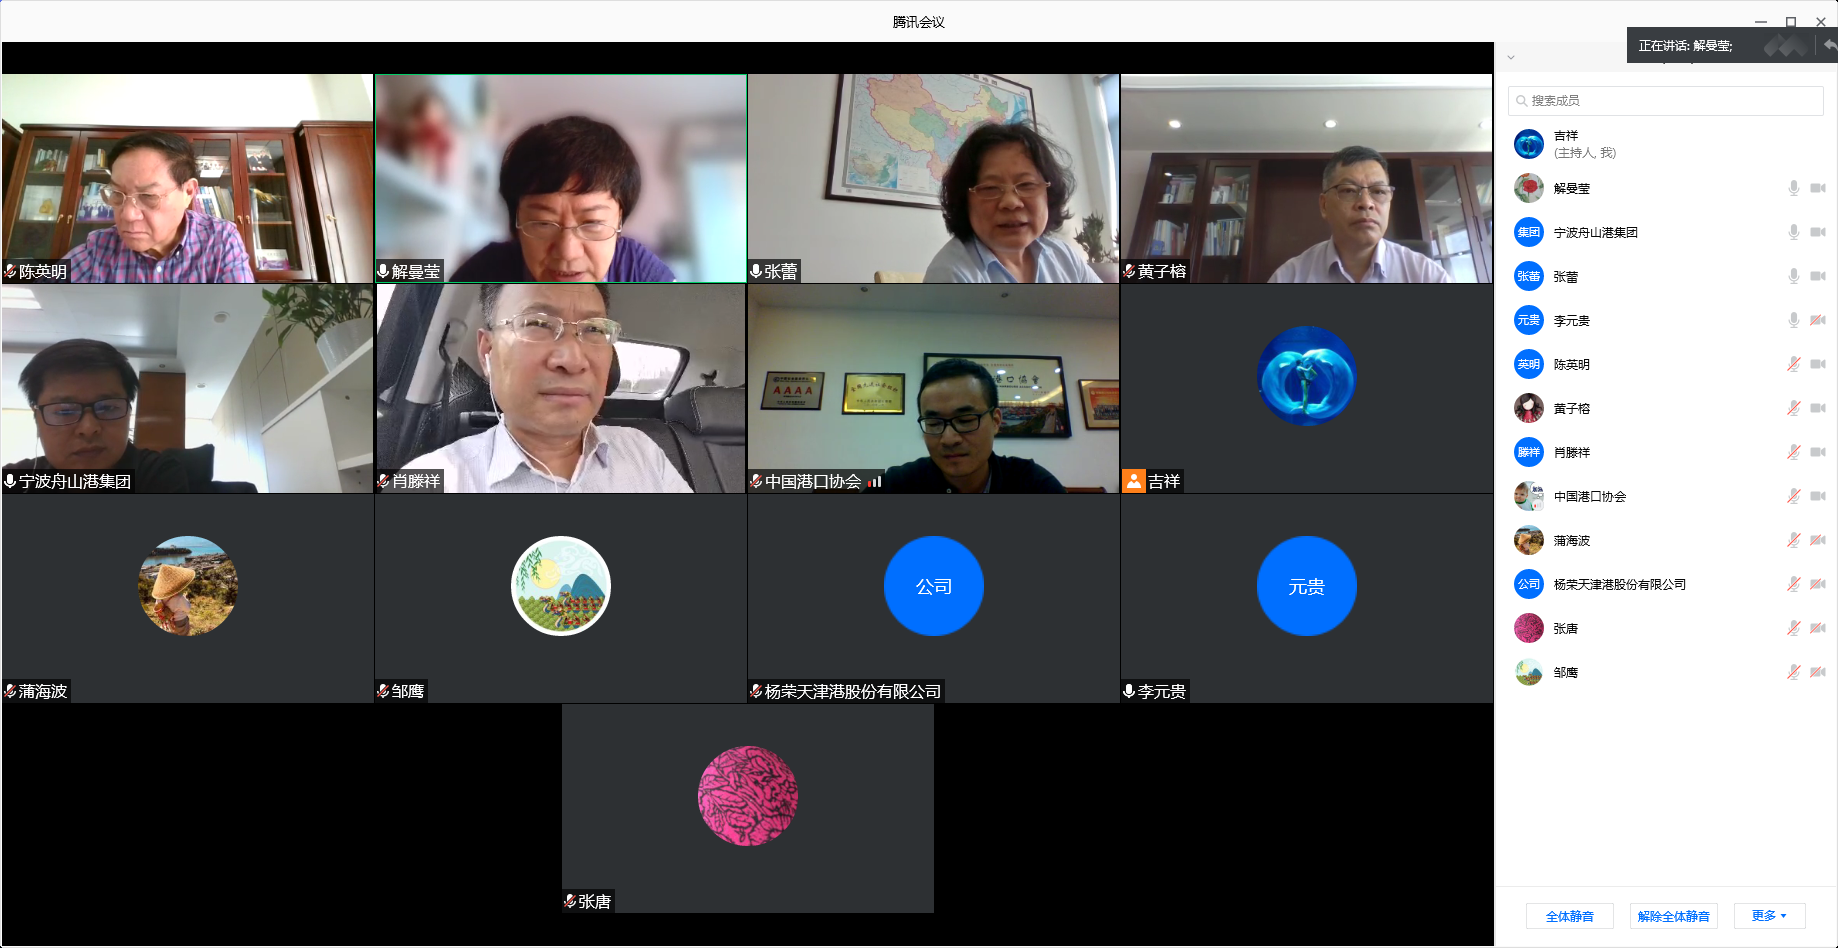
Task: Click the camera icon for 宁波舟山港集团
Action: point(1818,232)
